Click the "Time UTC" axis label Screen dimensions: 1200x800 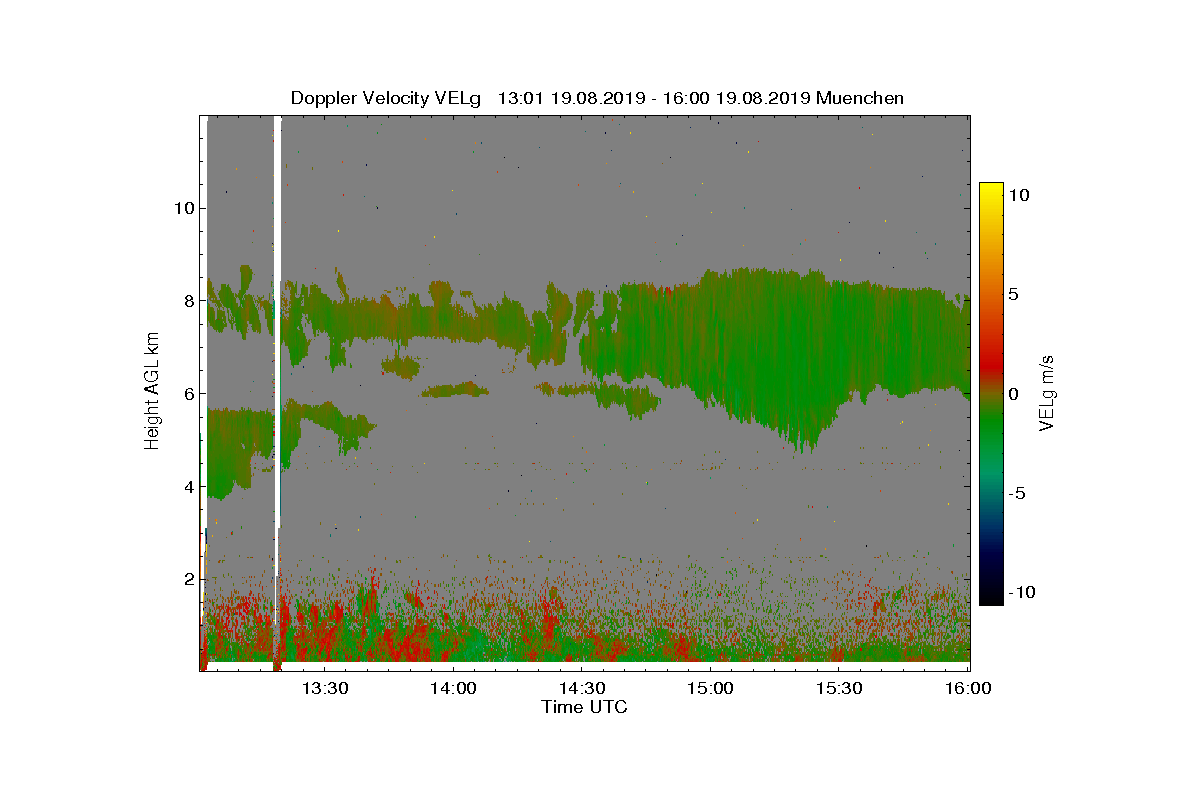point(584,708)
